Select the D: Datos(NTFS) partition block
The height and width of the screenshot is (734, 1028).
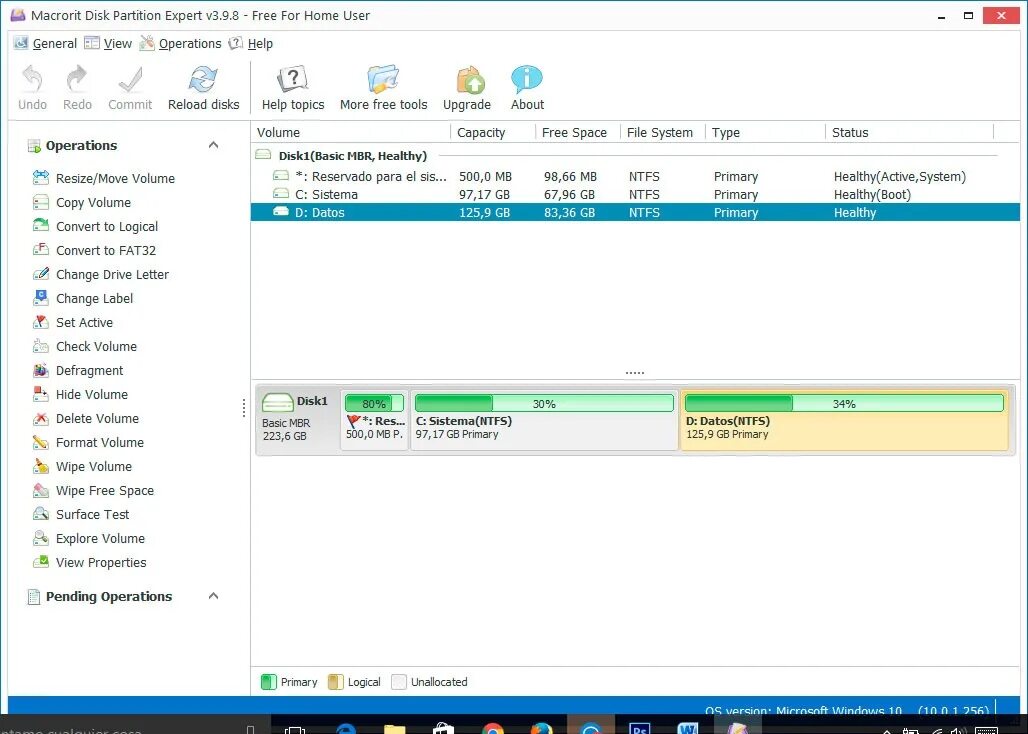pyautogui.click(x=844, y=421)
